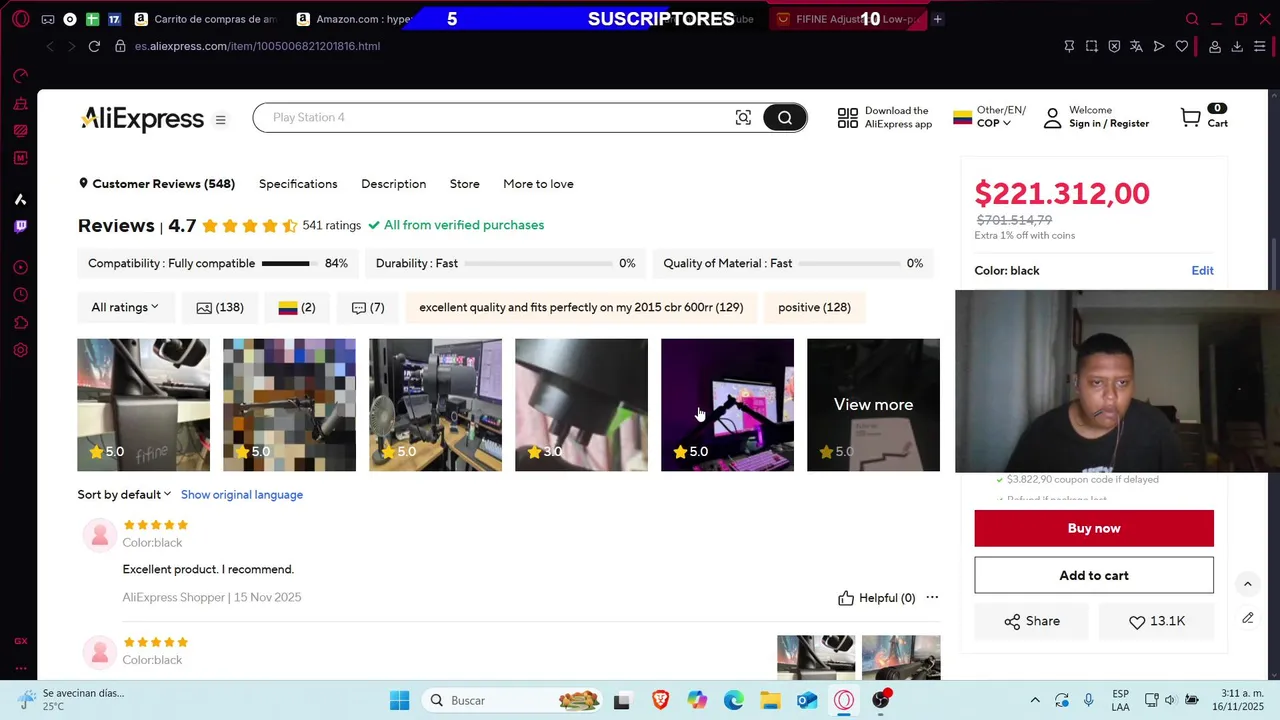
Task: Click Share button
Action: tap(1032, 621)
